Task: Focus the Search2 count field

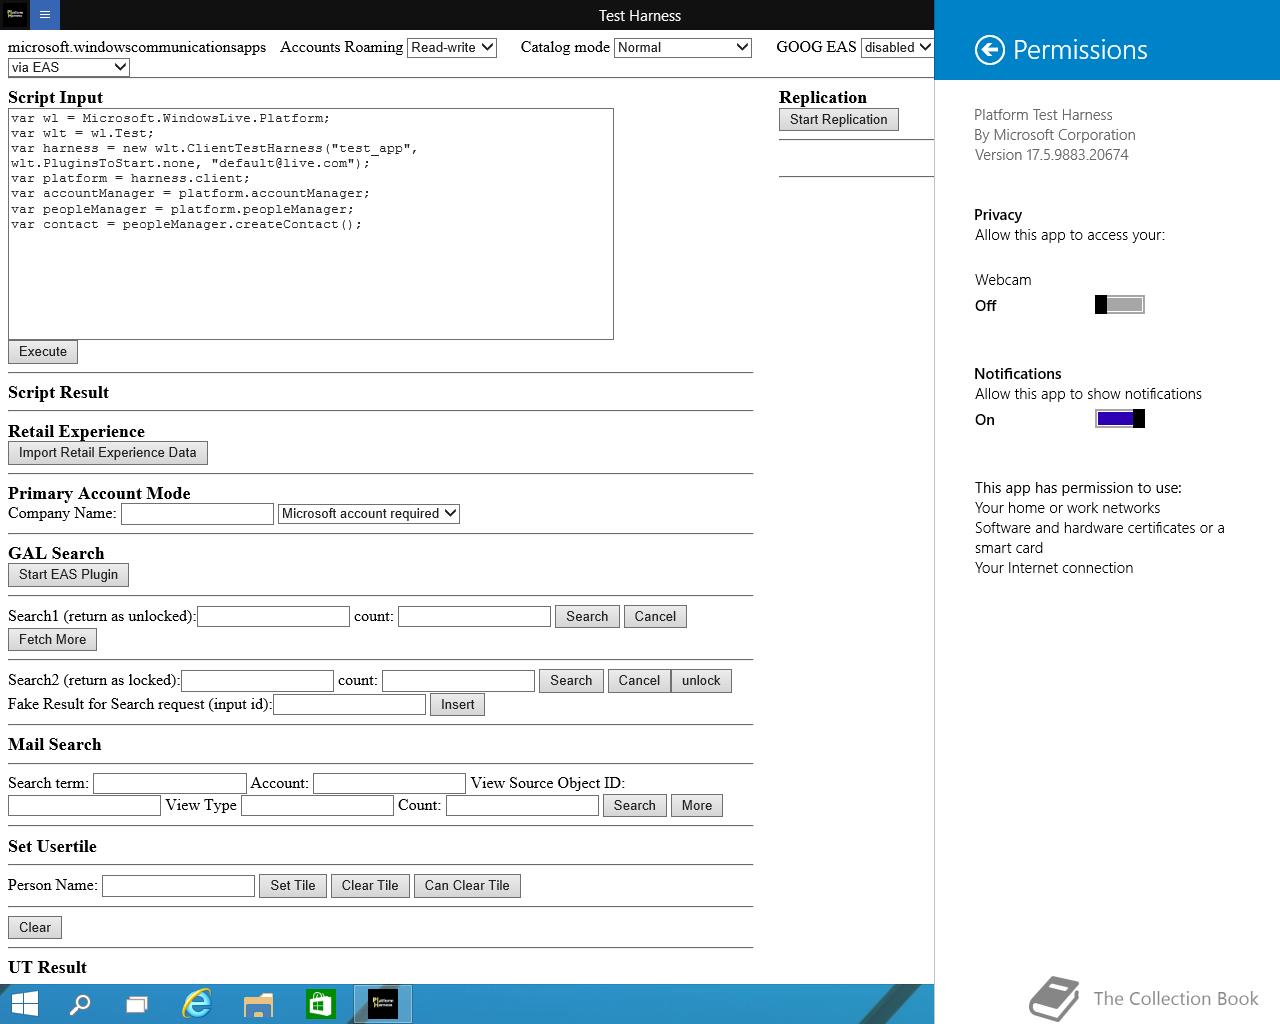Action: [458, 681]
